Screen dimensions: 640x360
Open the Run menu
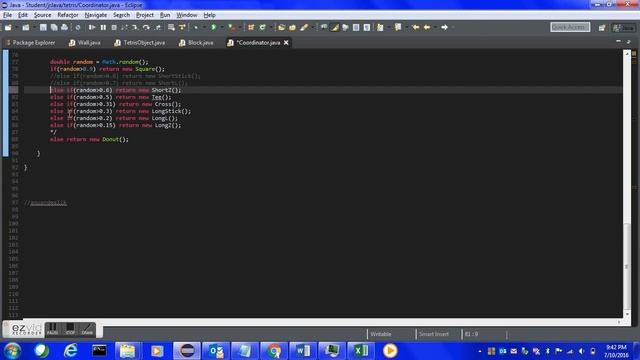pyautogui.click(x=165, y=15)
